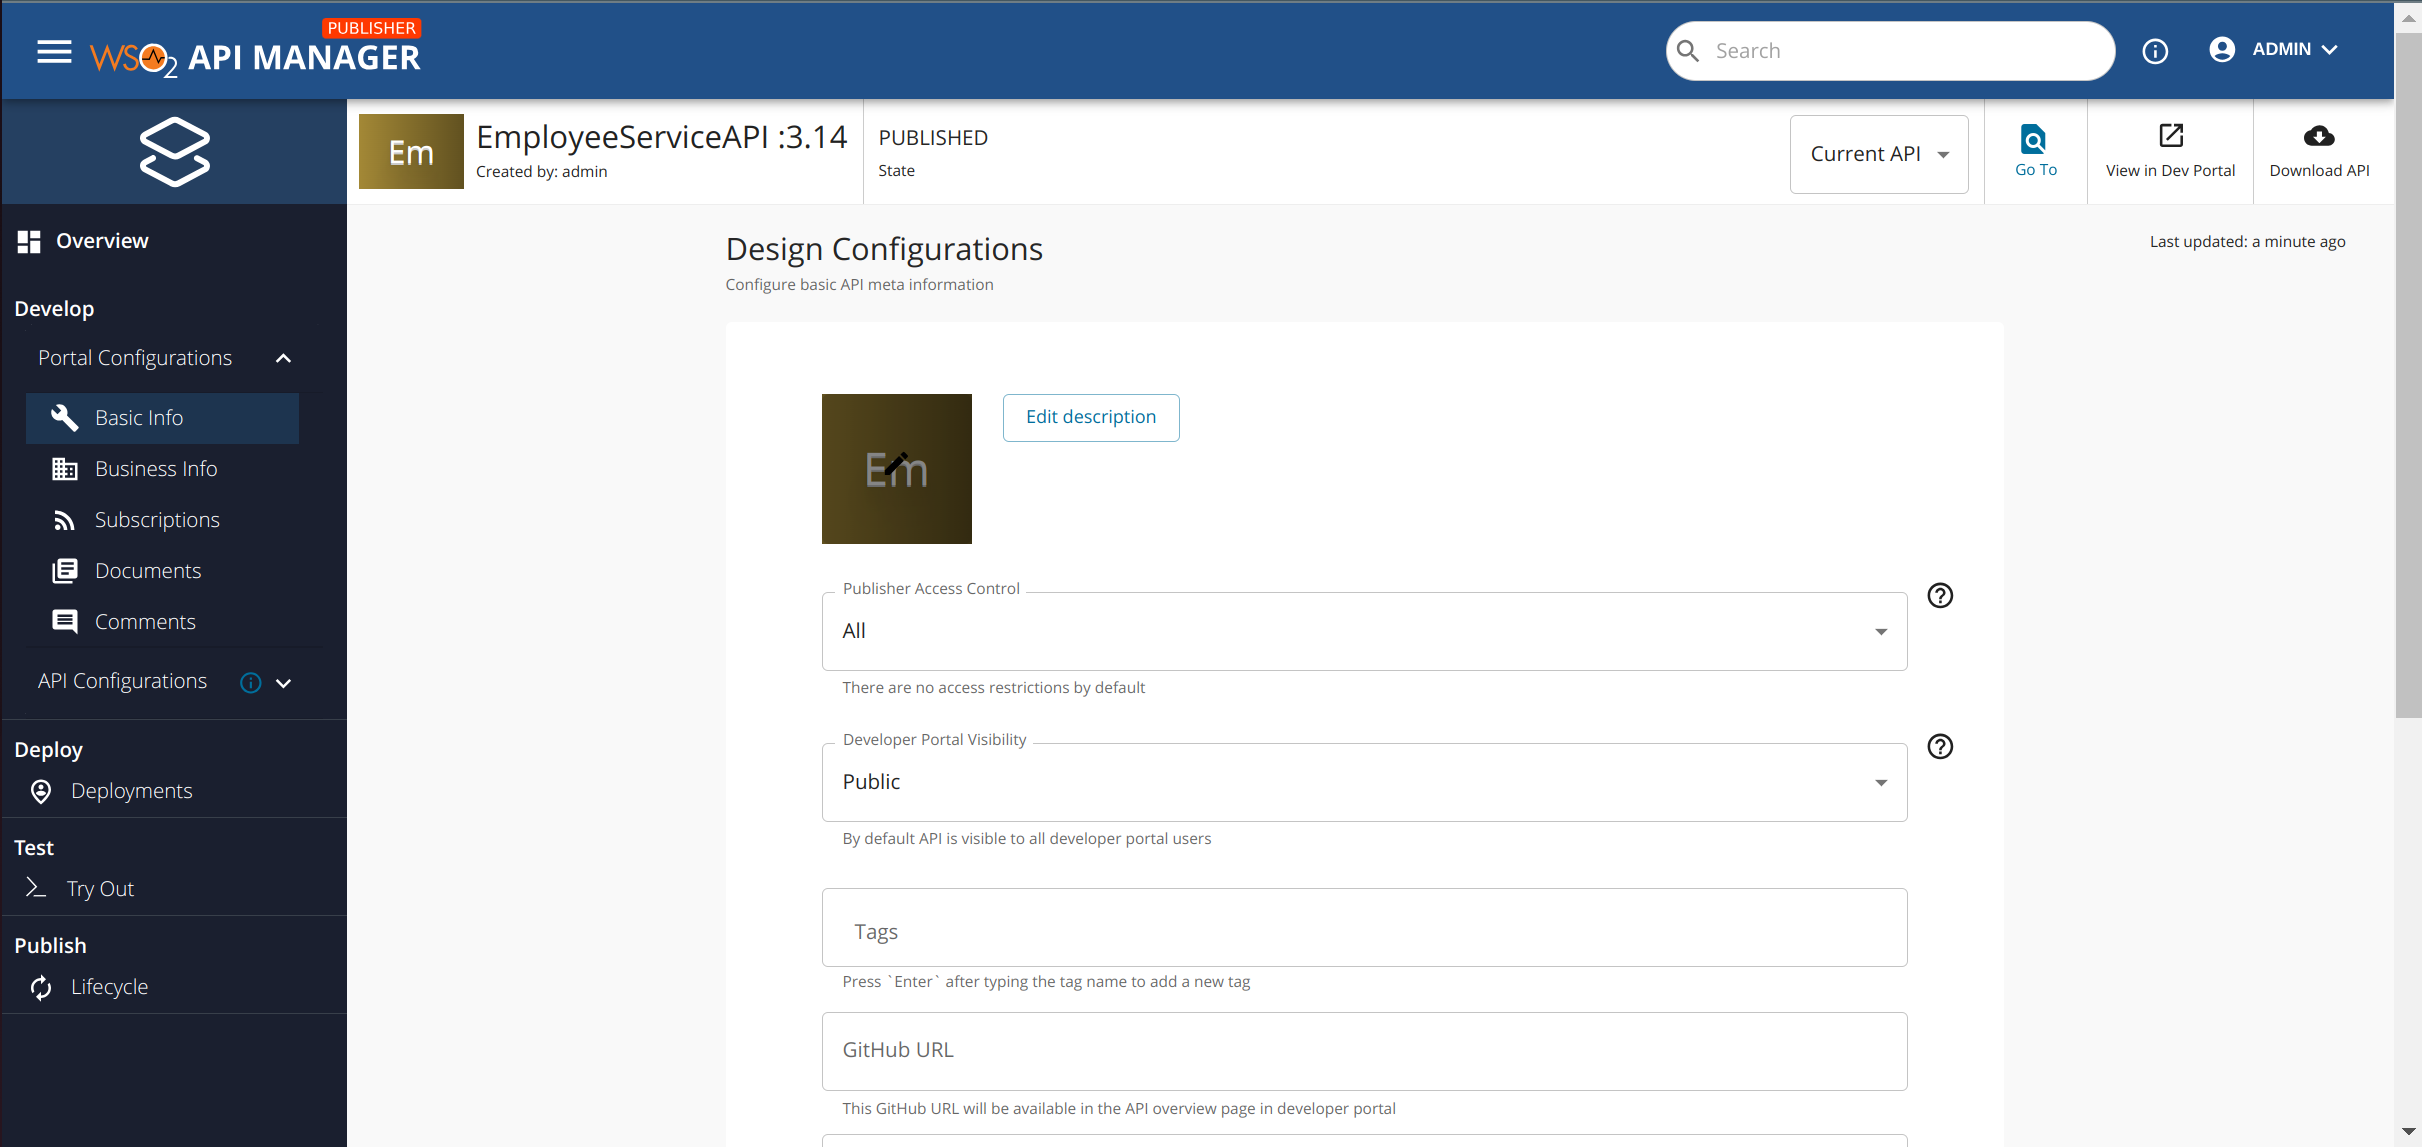Click Download API label
Screen dimensions: 2422x1147
(2319, 171)
